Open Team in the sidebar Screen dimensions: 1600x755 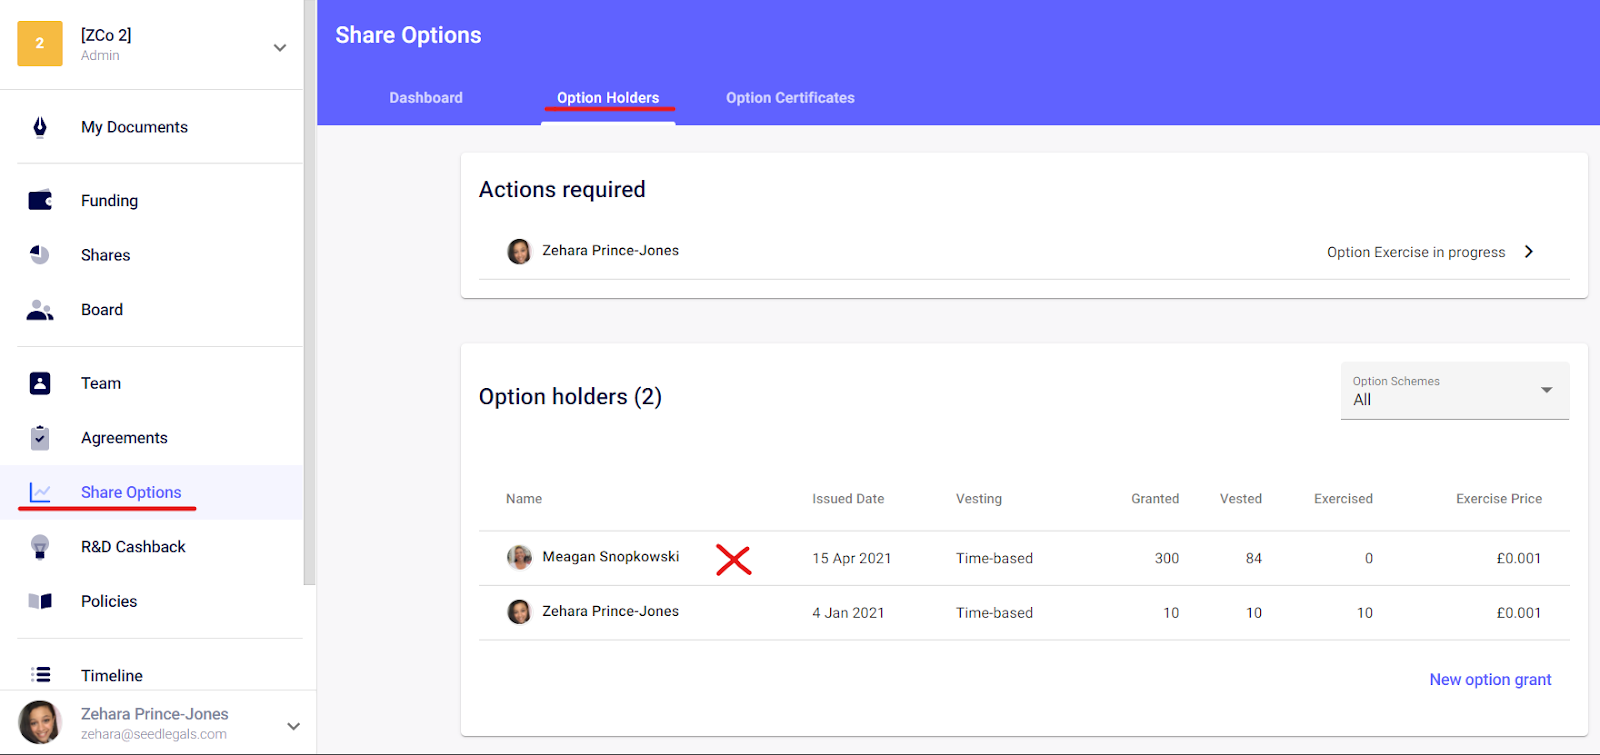click(101, 383)
